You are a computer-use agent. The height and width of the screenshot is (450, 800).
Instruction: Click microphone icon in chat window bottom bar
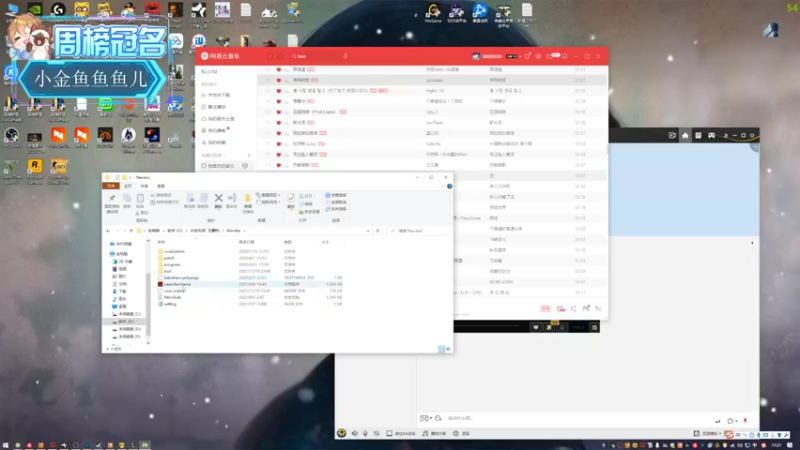pyautogui.click(x=365, y=433)
